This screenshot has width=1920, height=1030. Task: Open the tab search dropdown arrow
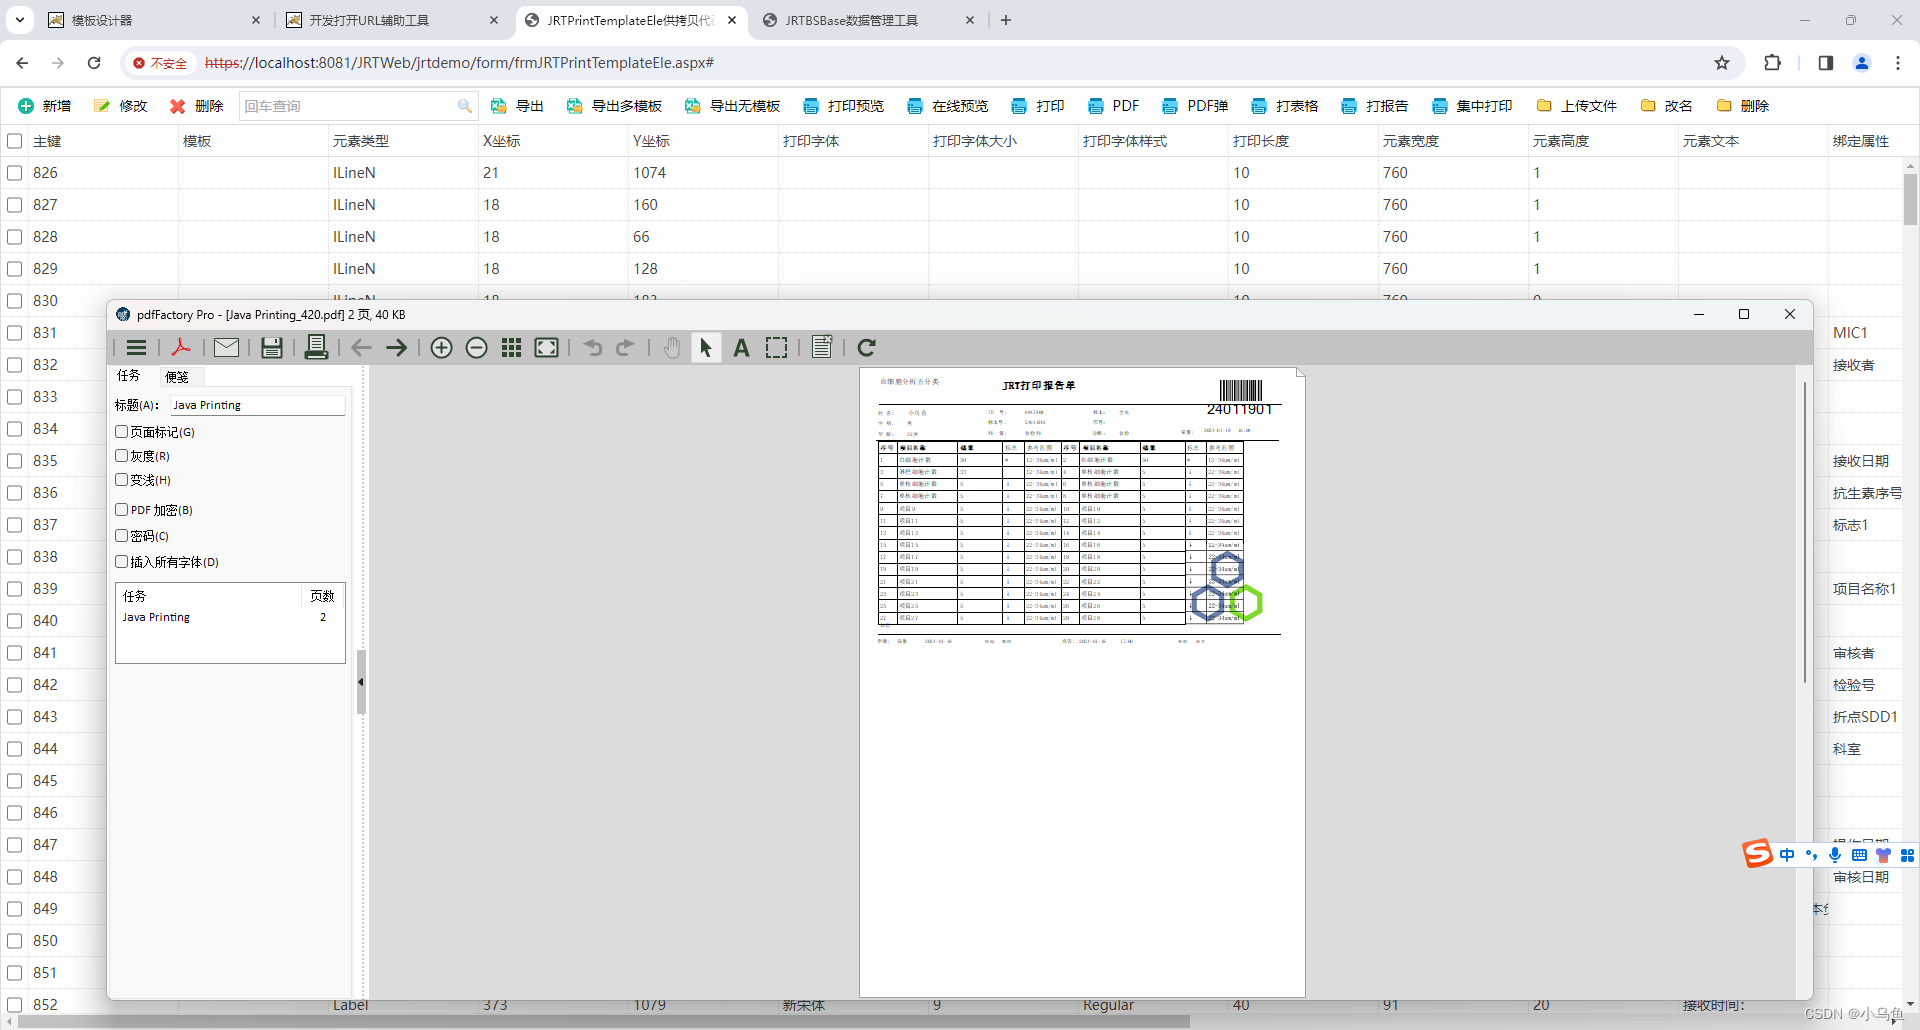tap(19, 20)
